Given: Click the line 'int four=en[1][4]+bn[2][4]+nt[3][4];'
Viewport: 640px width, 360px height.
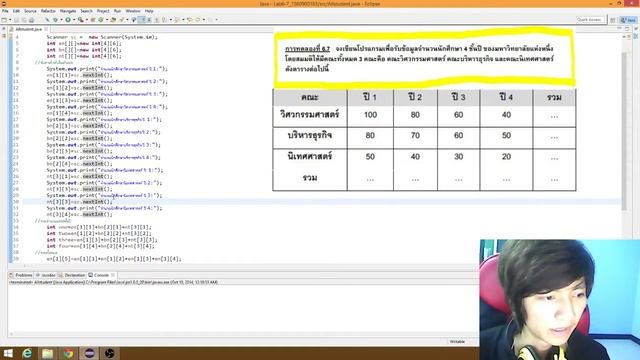Looking at the screenshot, I should 100,246.
